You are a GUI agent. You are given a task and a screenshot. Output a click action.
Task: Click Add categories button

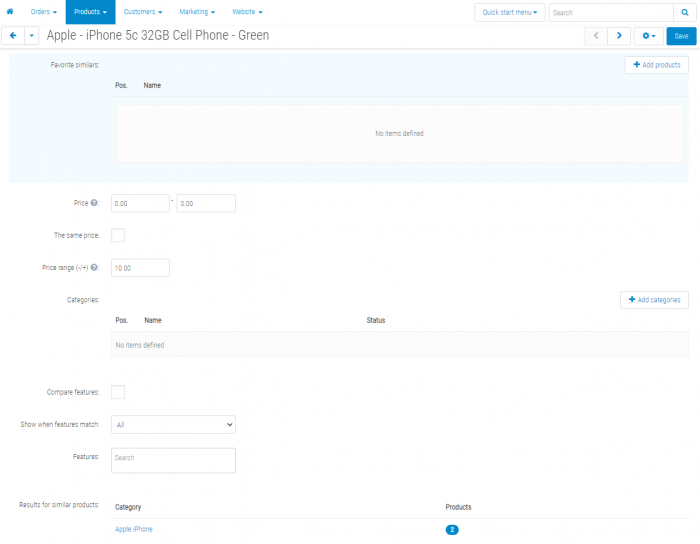tap(654, 300)
